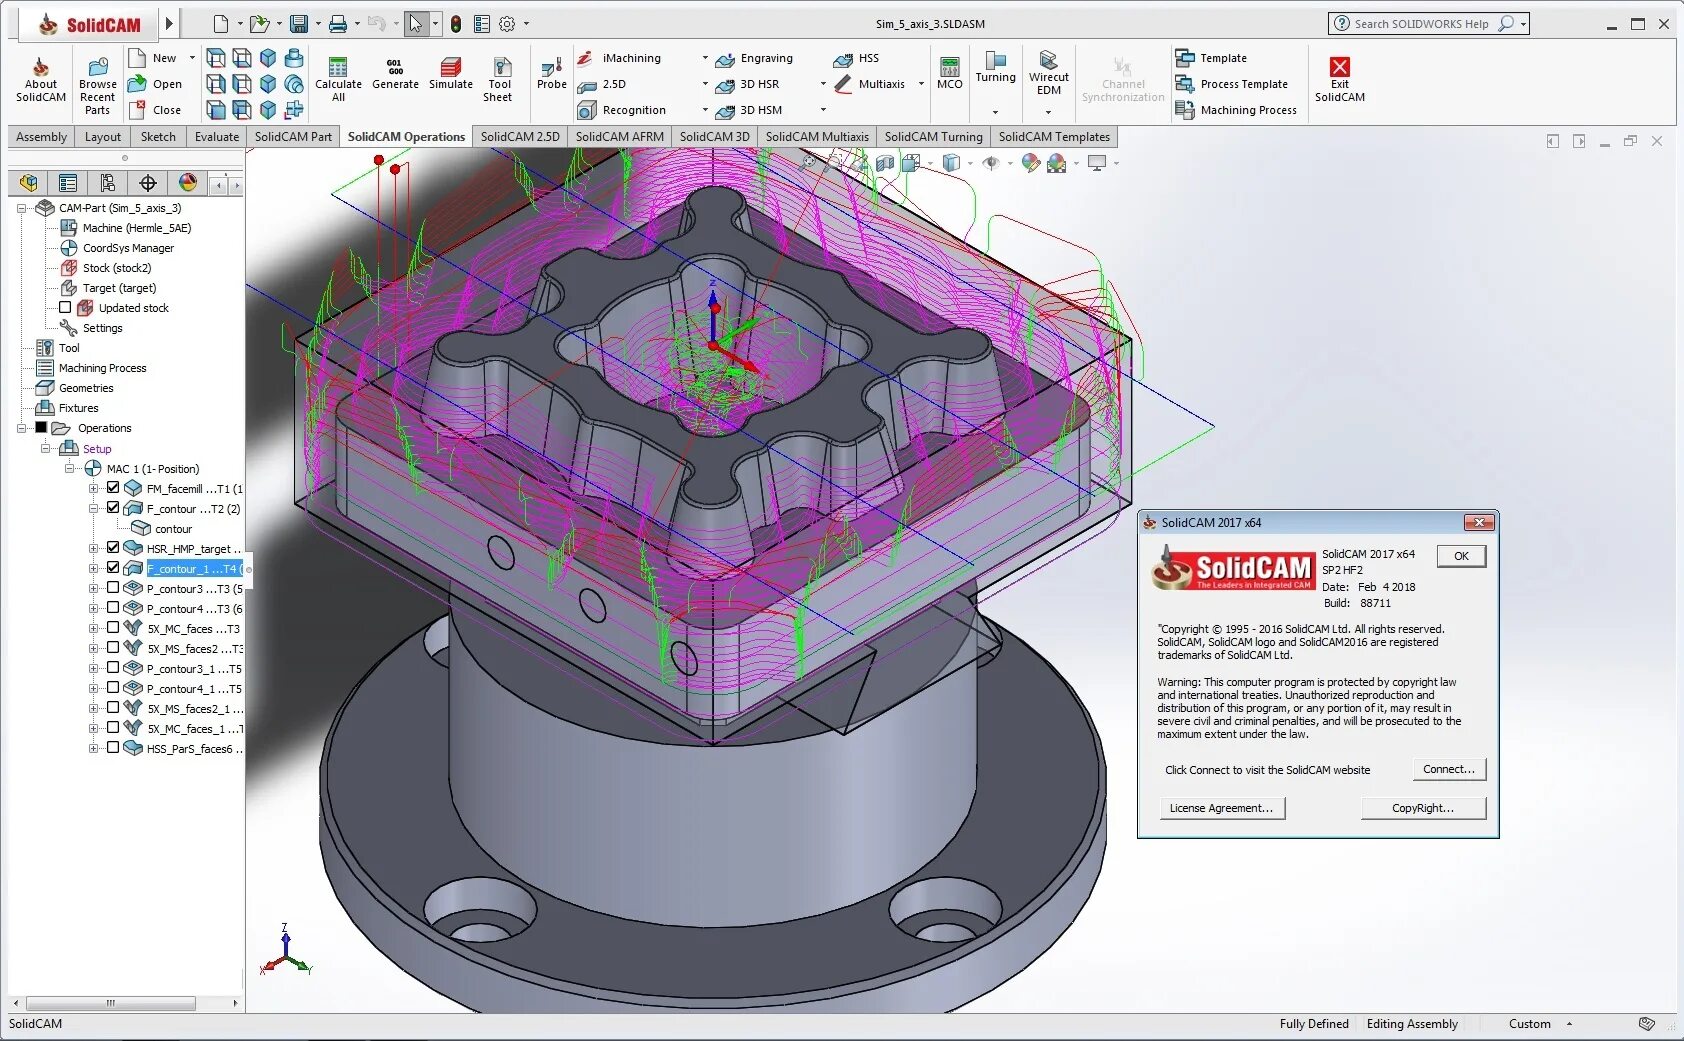Select the Multiaxis operation
This screenshot has width=1684, height=1041.
(x=870, y=85)
